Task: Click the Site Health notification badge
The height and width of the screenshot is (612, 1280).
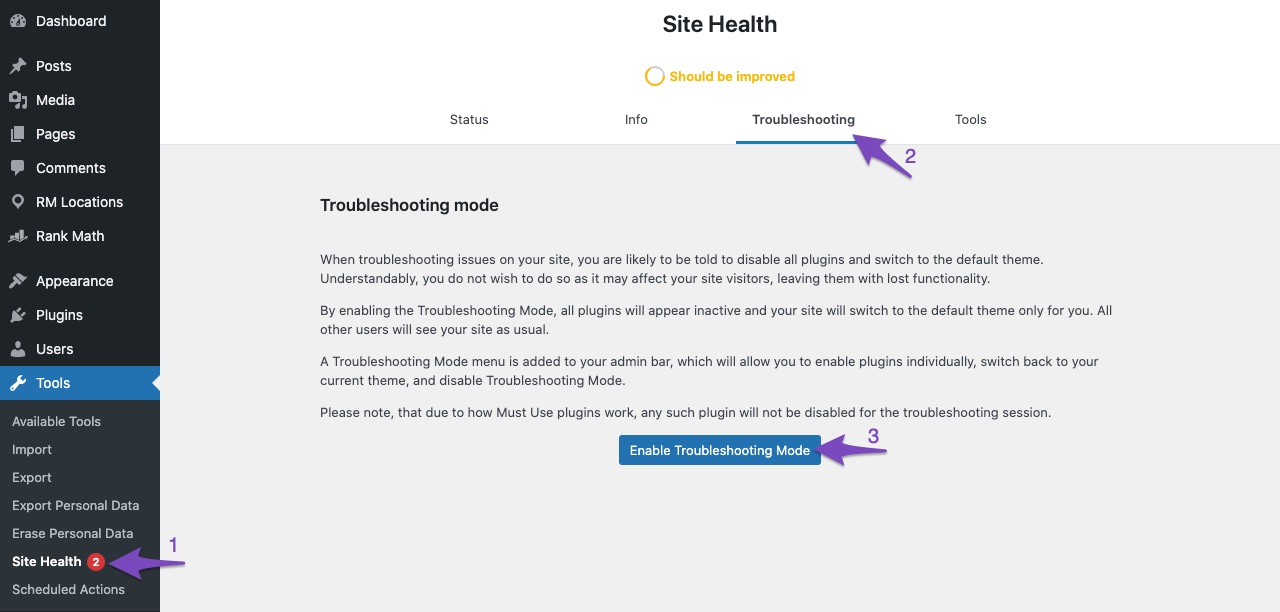Action: pos(95,561)
